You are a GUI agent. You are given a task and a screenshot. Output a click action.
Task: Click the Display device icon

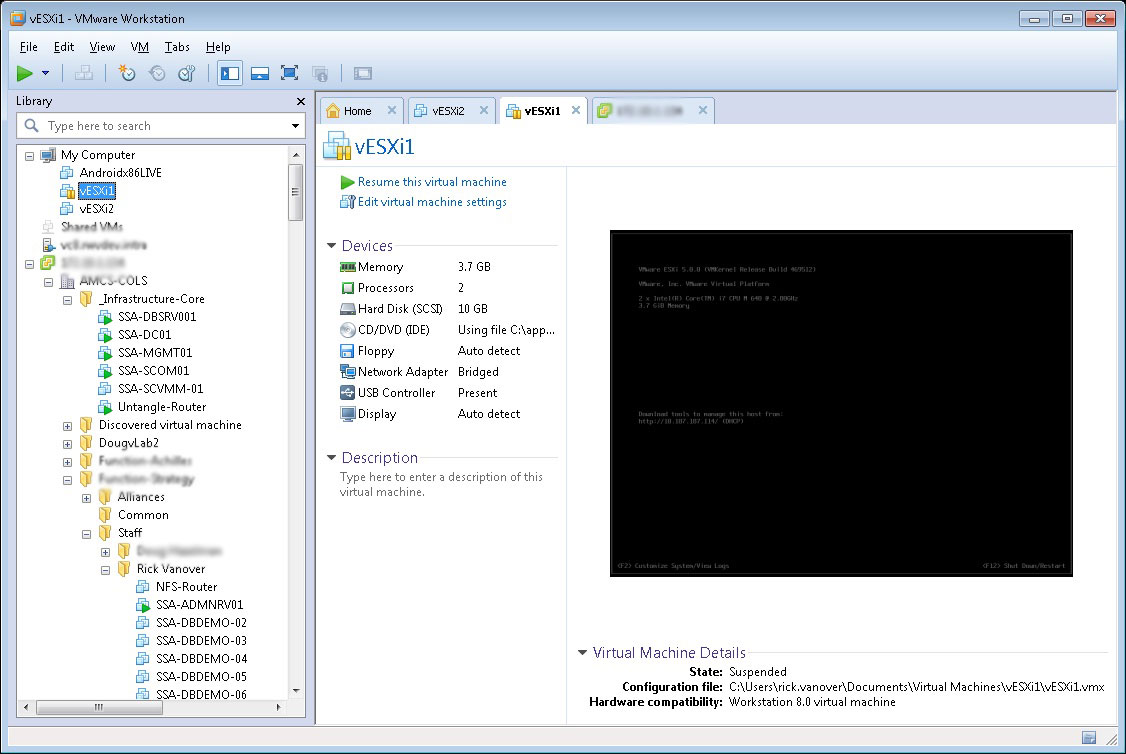348,414
